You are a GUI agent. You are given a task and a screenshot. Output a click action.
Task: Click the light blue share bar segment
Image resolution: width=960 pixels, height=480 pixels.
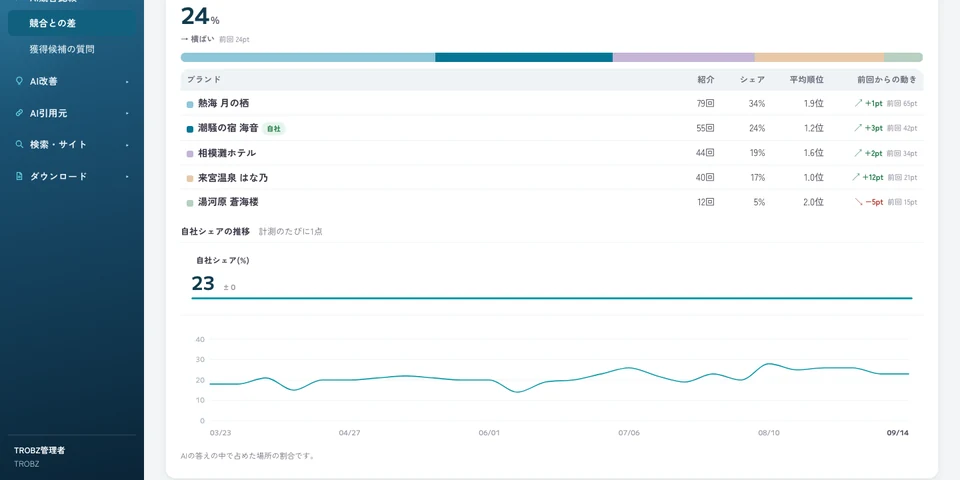point(308,58)
